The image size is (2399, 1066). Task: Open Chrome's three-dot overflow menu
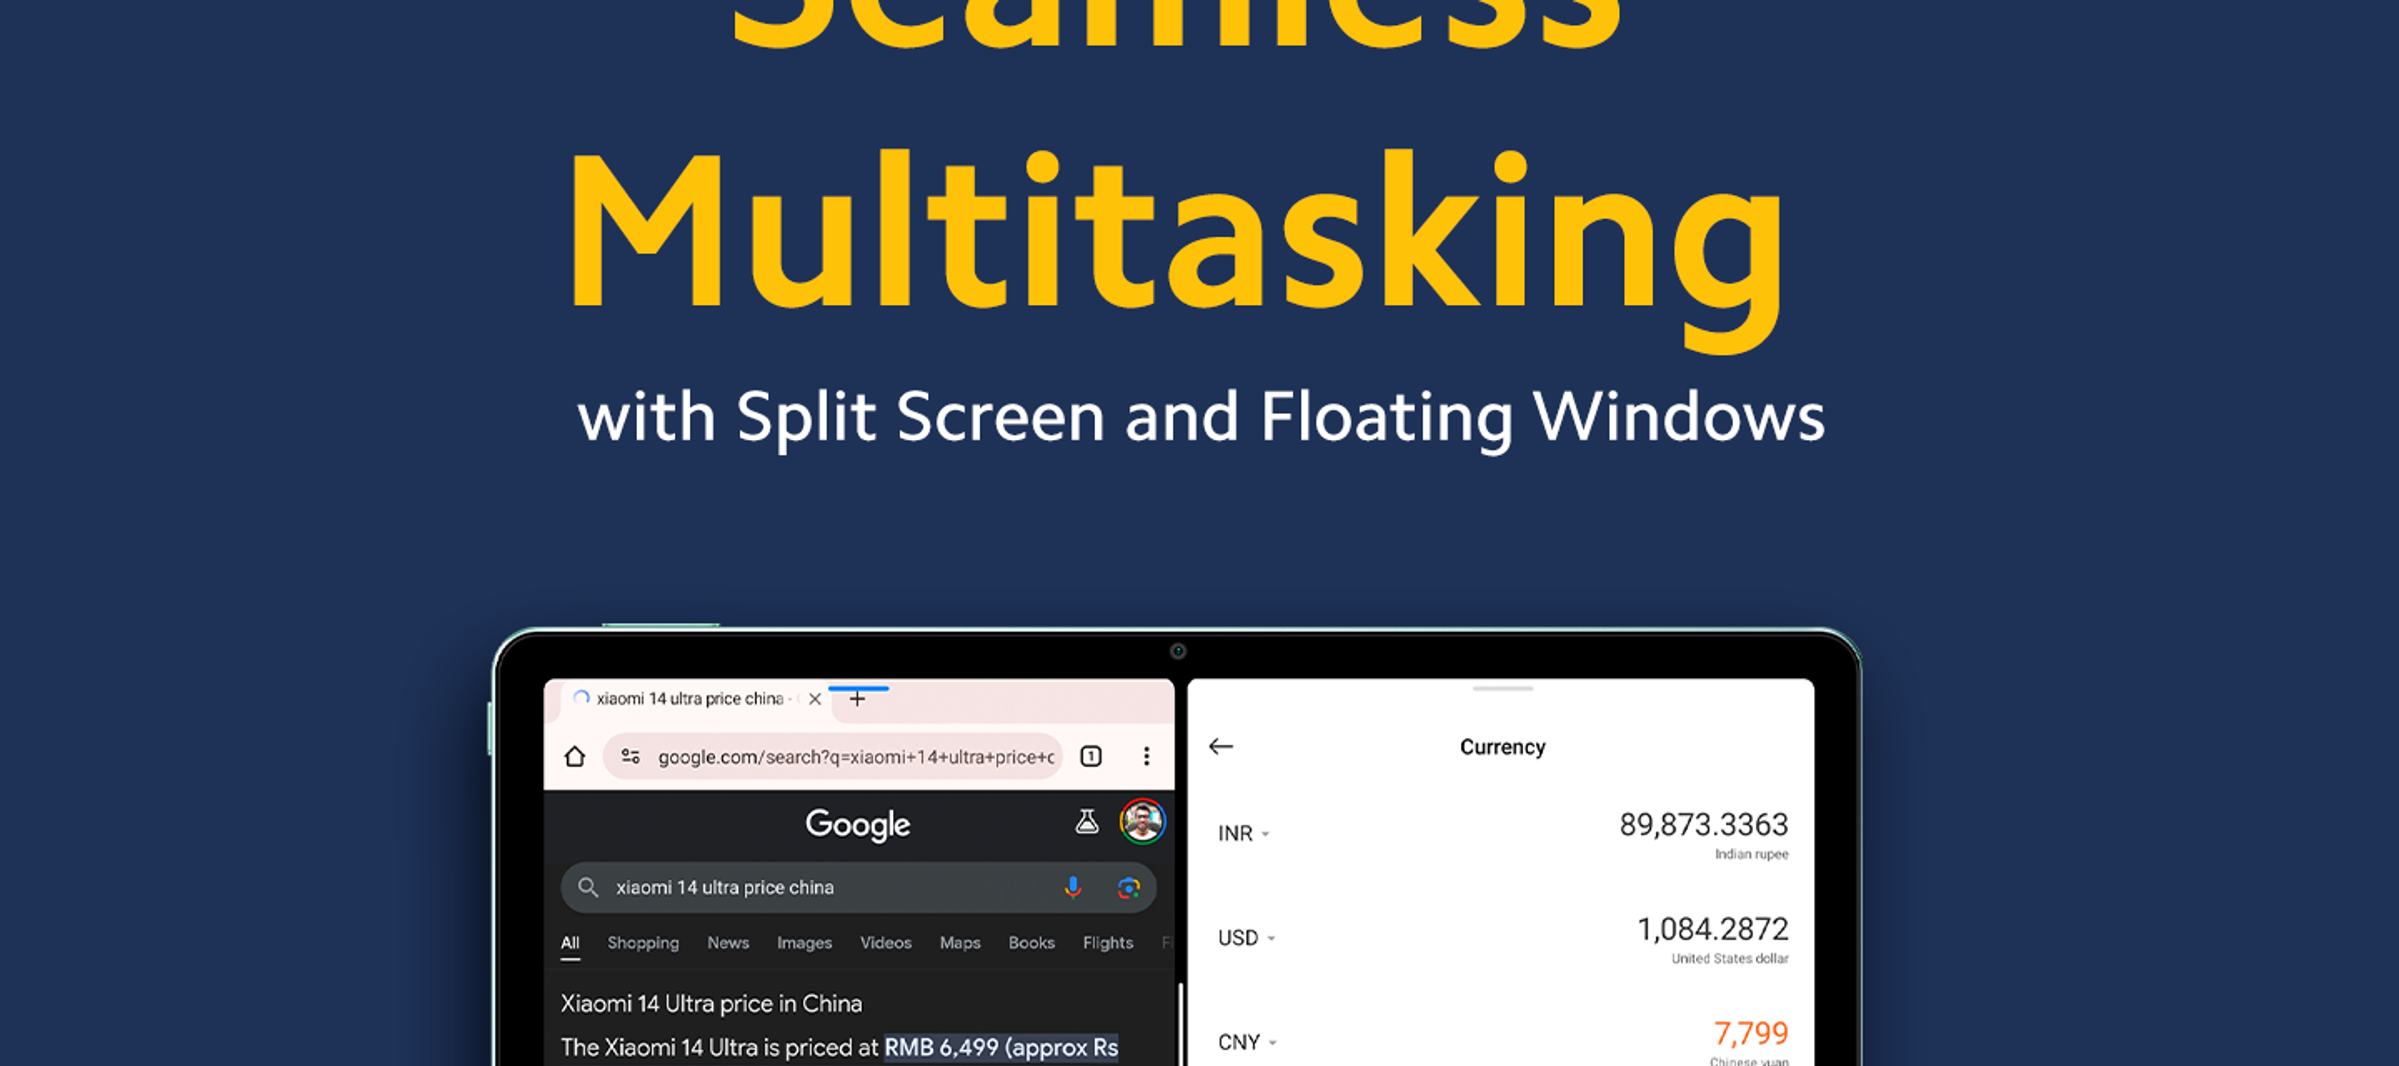click(x=1146, y=756)
